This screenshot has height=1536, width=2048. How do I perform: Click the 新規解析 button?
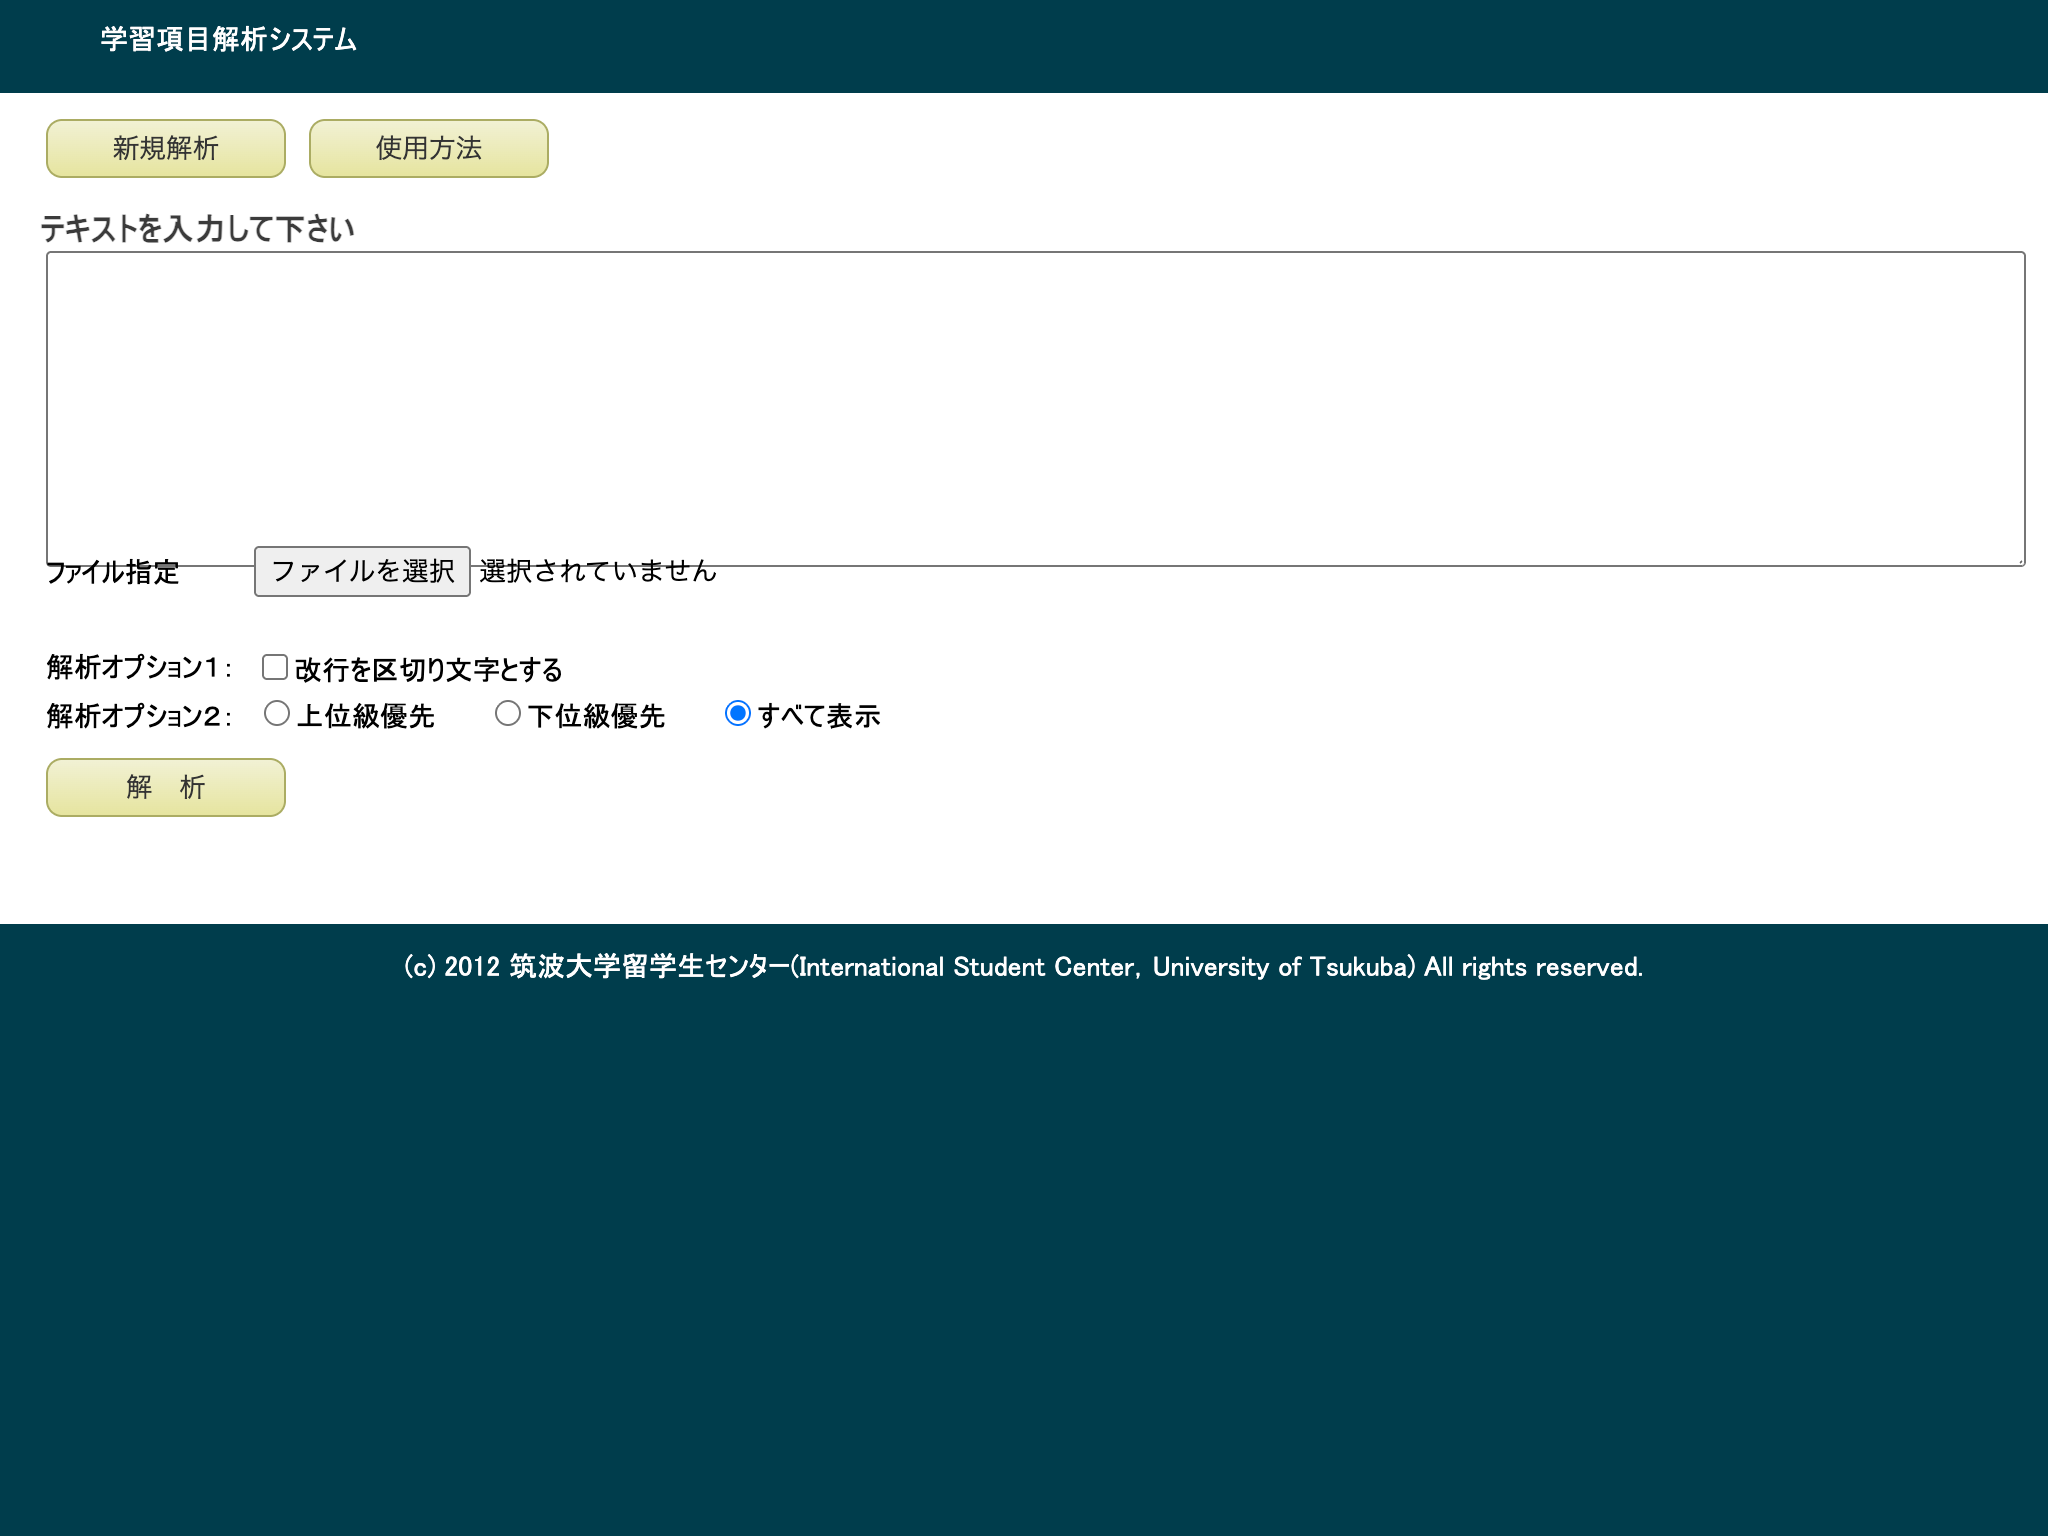166,149
